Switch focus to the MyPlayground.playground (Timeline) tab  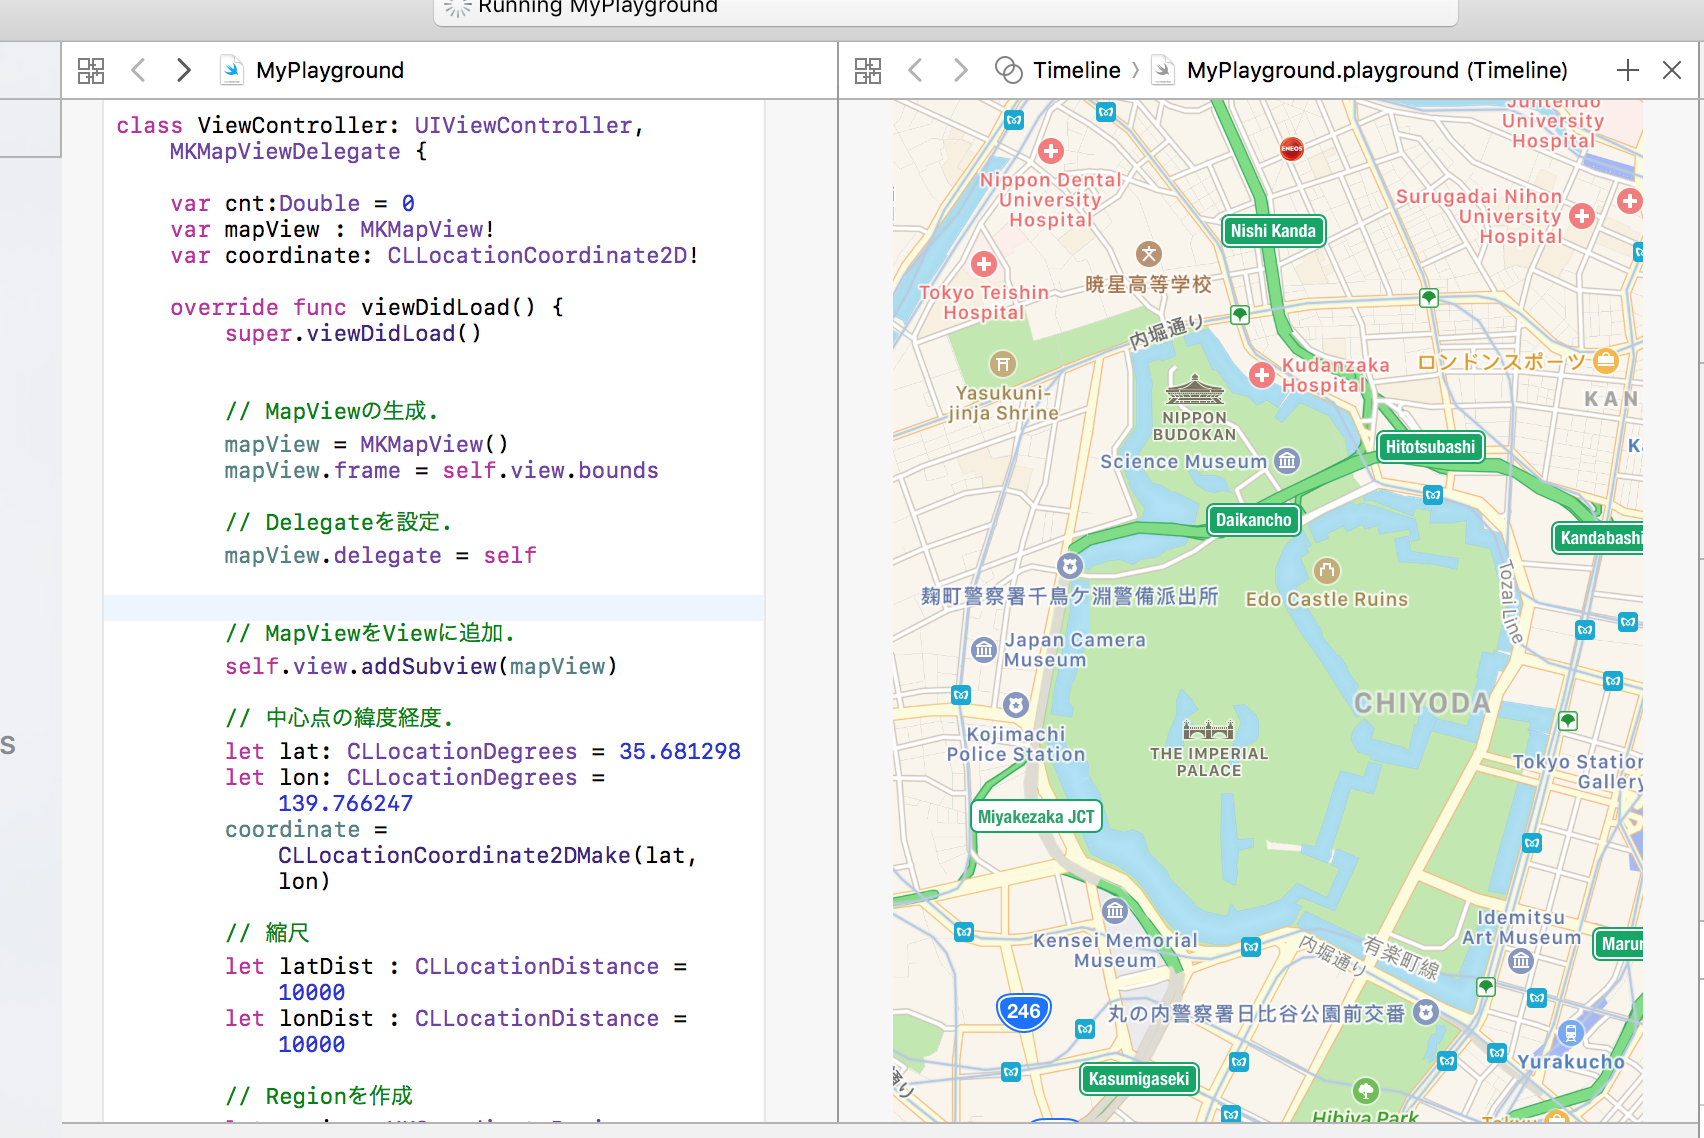[x=1376, y=70]
